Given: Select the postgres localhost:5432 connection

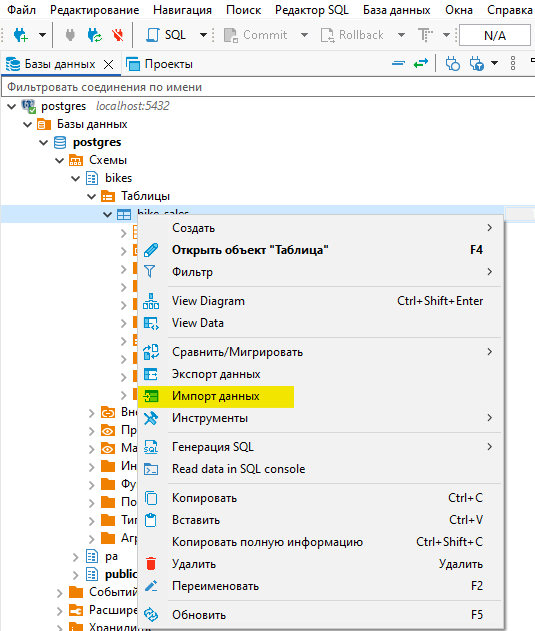Looking at the screenshot, I should pos(95,106).
